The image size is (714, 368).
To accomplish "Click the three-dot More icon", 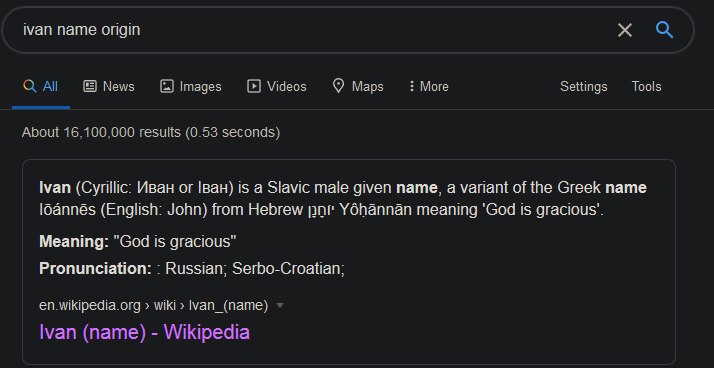I will (412, 86).
